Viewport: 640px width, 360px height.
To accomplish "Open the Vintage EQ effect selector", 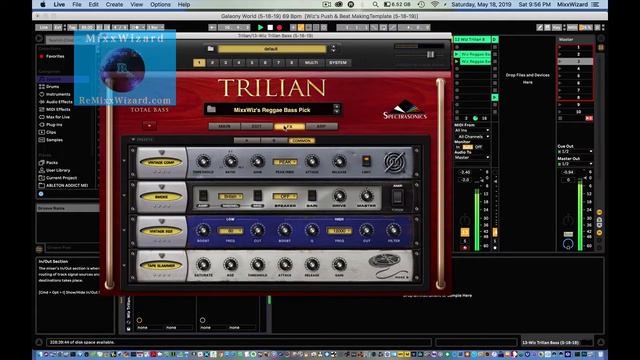I will tap(161, 231).
